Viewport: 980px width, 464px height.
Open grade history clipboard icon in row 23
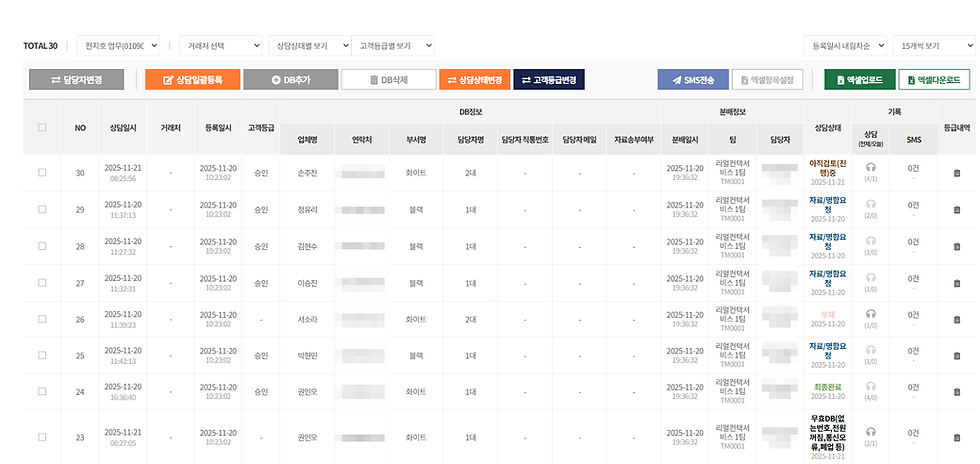(957, 438)
